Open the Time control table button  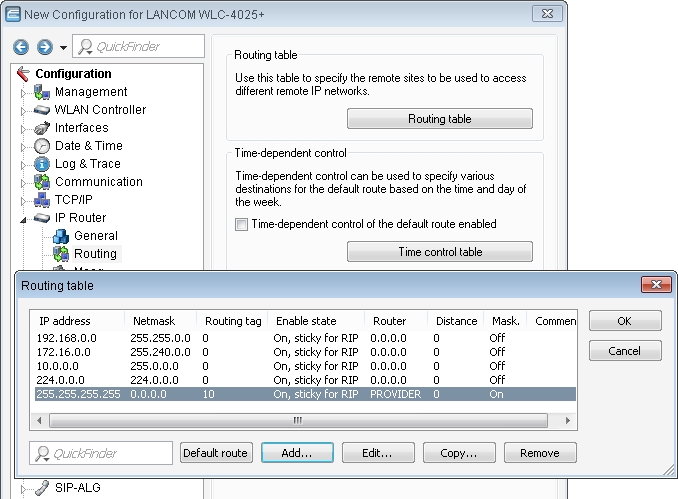tap(439, 252)
